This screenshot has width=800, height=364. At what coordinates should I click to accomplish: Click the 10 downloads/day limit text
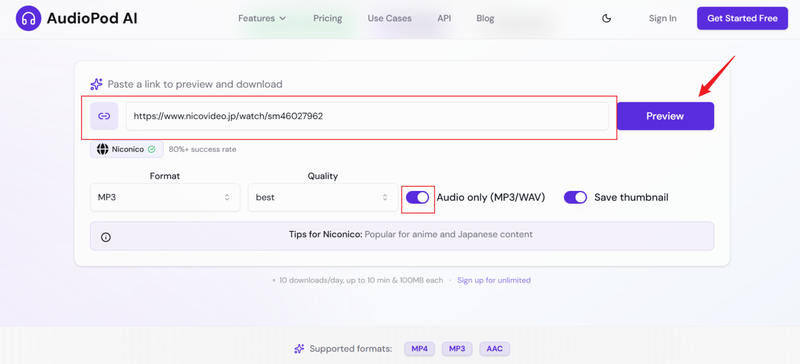(x=361, y=280)
